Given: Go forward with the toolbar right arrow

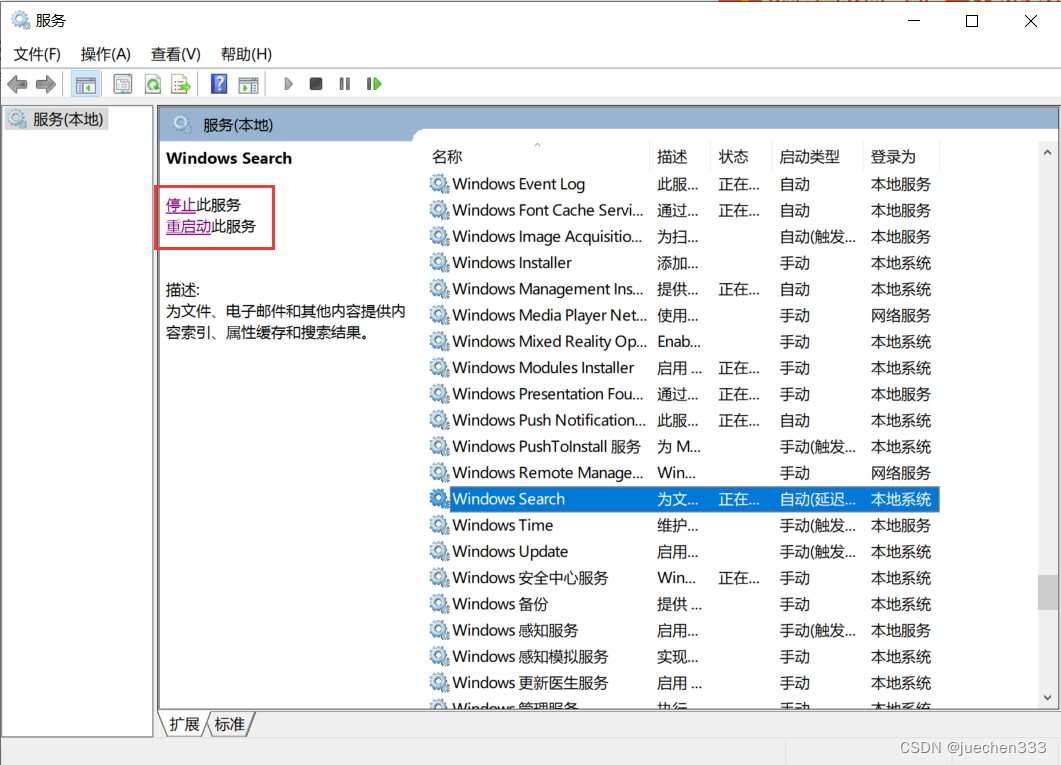Looking at the screenshot, I should 45,85.
